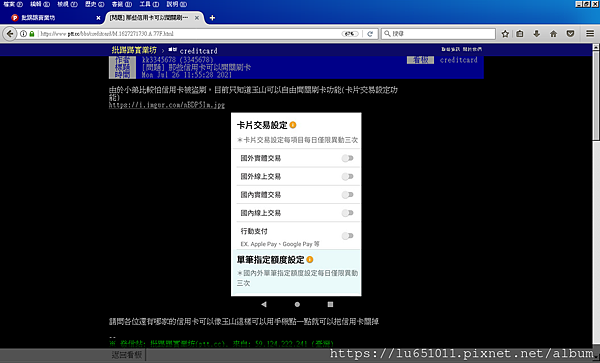Close the first tab 批踢踢實業坊
This screenshot has width=600, height=363.
click(98, 18)
